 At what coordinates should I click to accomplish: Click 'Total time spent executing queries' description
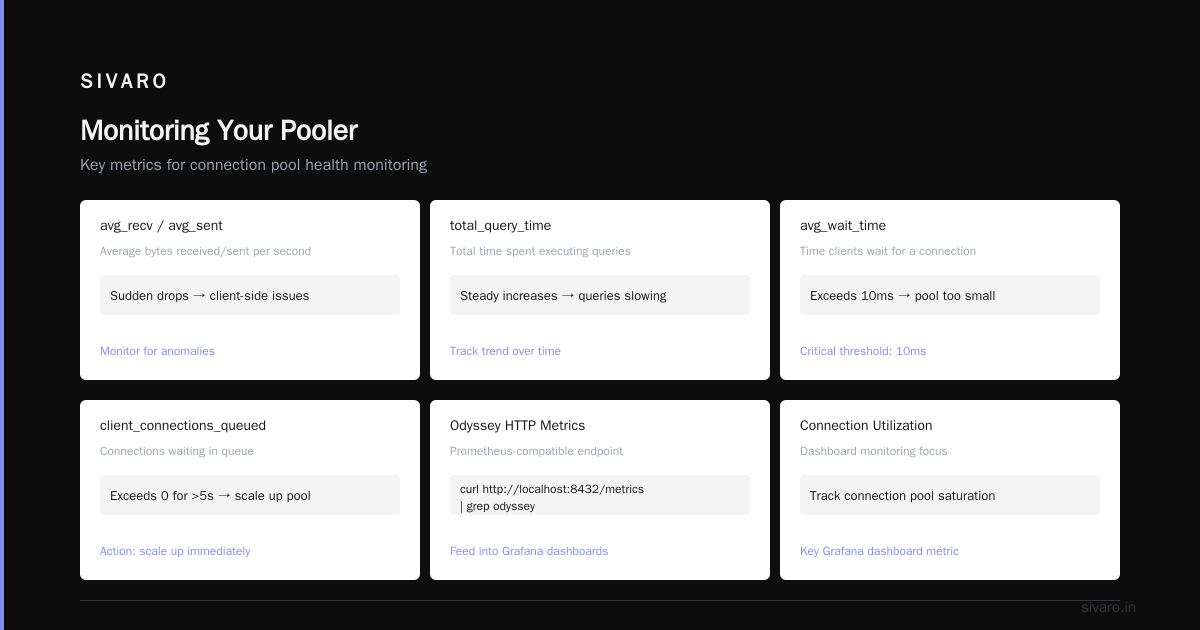540,251
